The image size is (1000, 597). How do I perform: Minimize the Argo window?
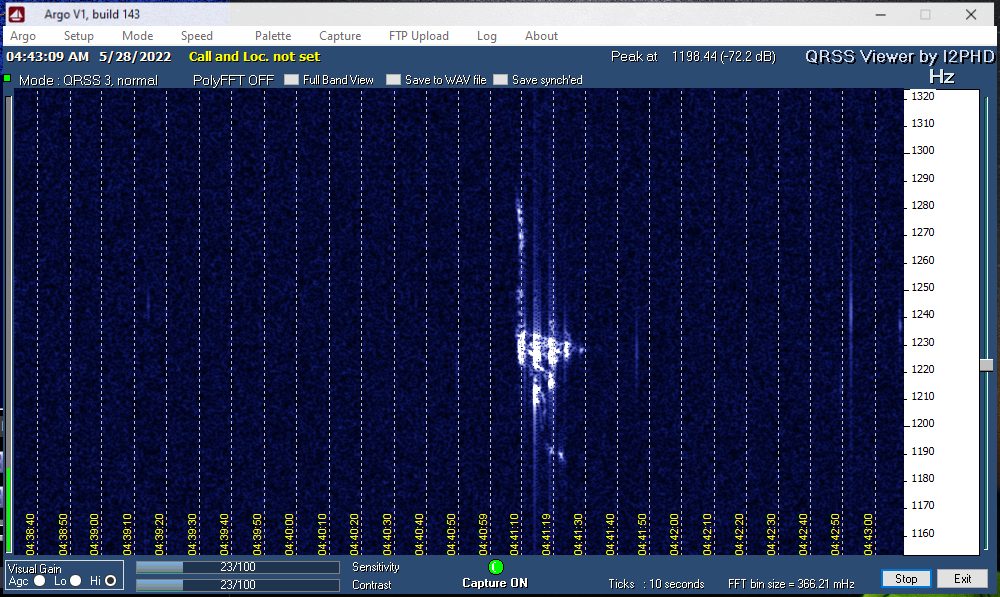881,14
